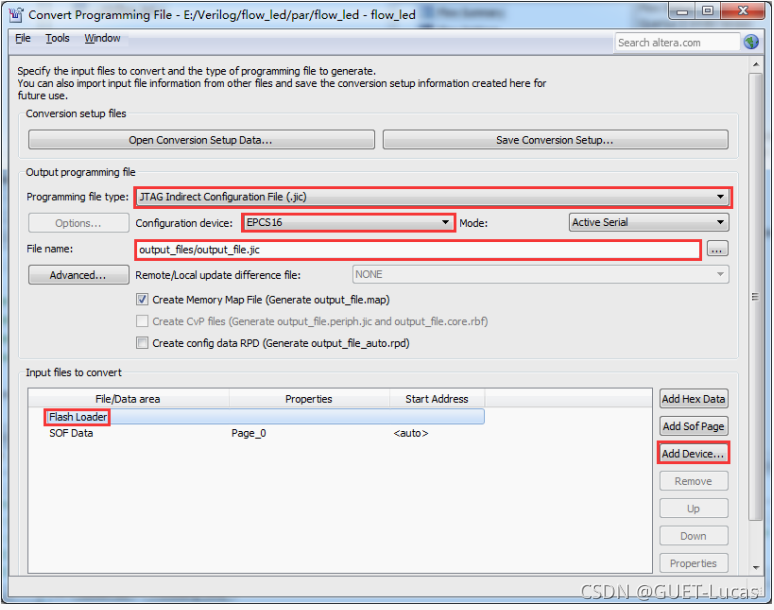Click the <auto> start address cell
774x610 pixels.
(411, 433)
